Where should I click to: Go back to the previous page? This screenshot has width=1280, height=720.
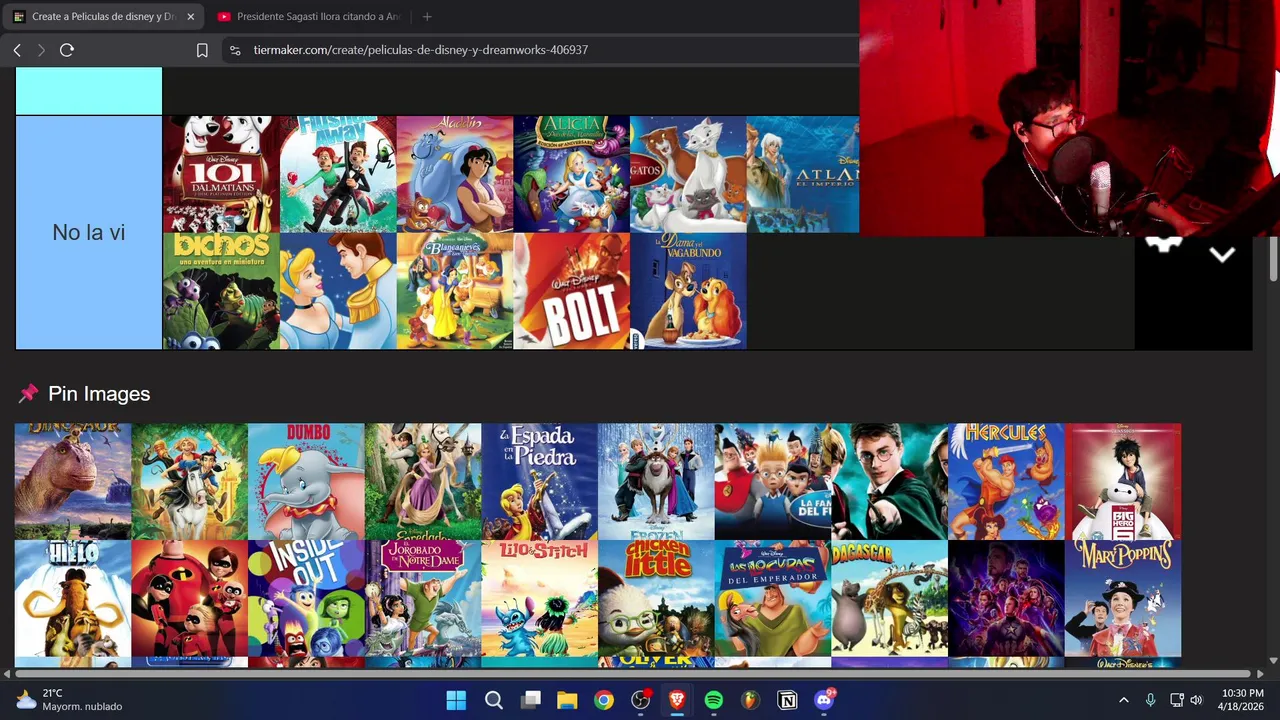pos(17,50)
